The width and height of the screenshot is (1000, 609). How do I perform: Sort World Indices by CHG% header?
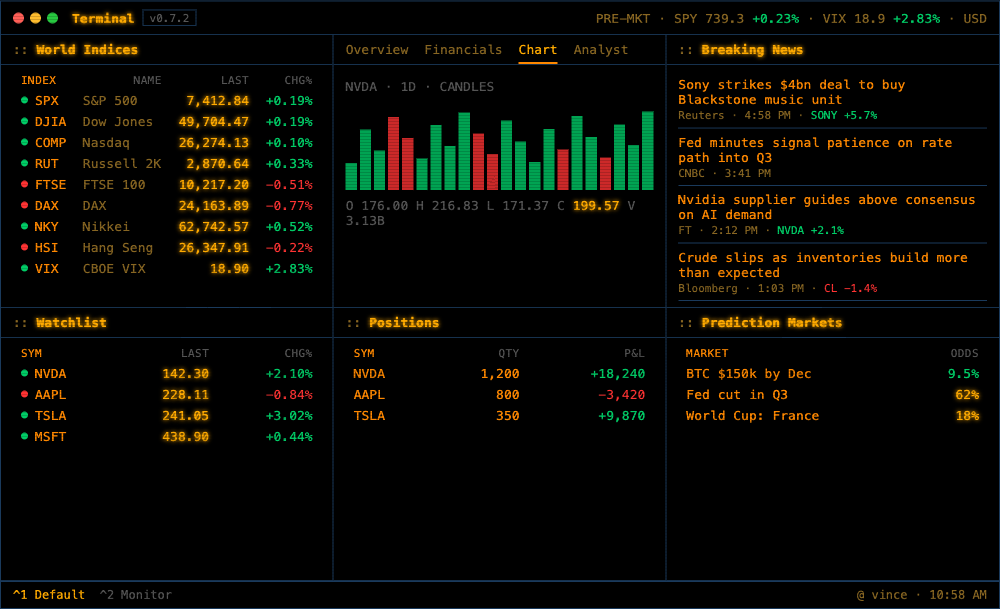298,80
